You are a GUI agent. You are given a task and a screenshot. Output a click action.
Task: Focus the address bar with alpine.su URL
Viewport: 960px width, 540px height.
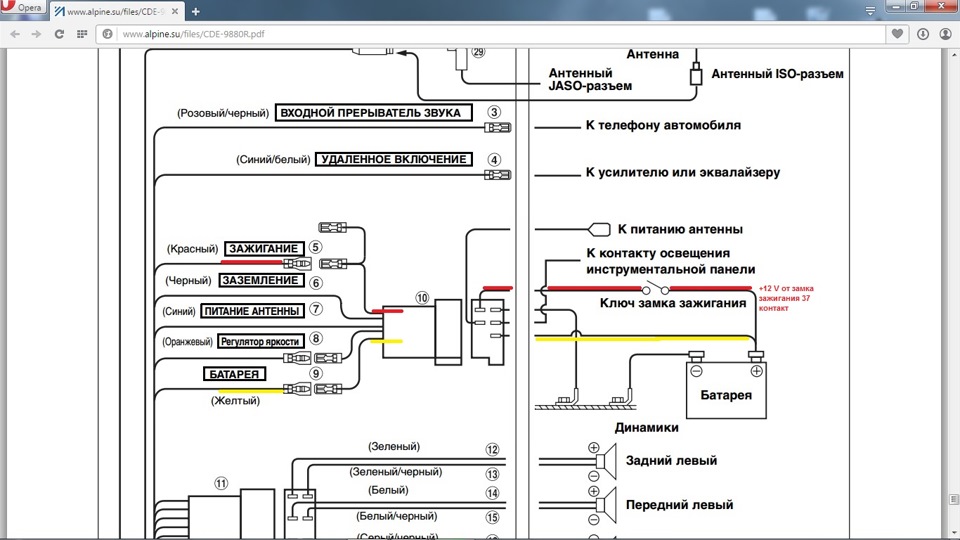click(x=490, y=34)
